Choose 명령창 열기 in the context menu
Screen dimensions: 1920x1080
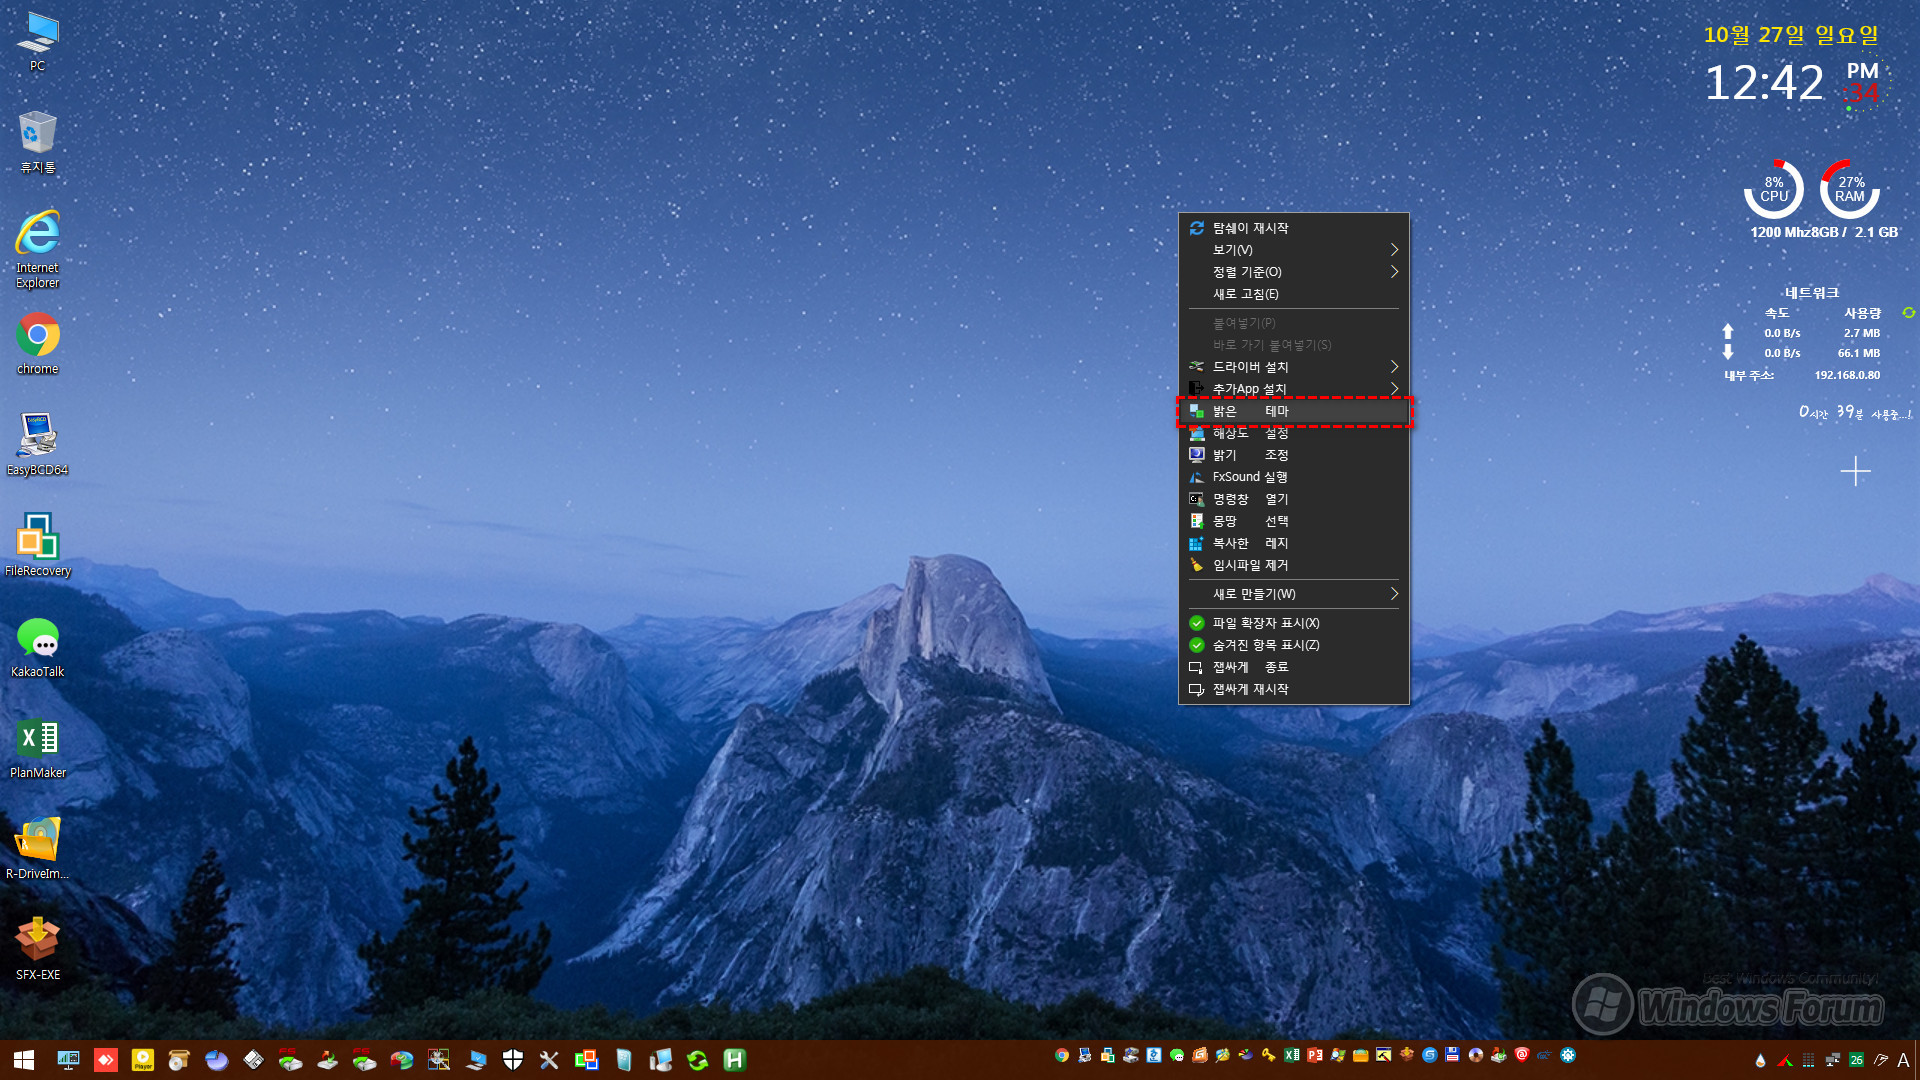click(1293, 499)
